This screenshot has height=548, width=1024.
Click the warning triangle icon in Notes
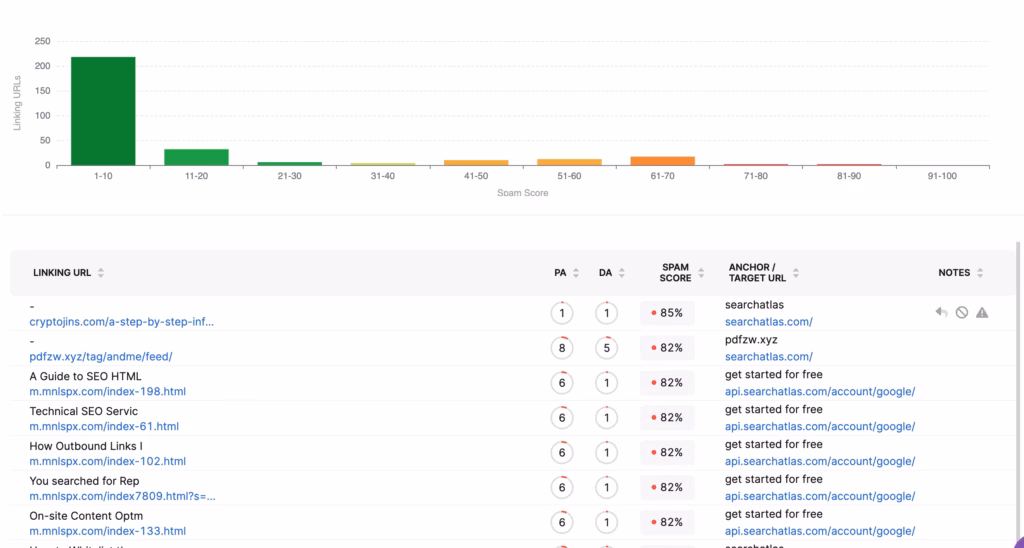(982, 313)
